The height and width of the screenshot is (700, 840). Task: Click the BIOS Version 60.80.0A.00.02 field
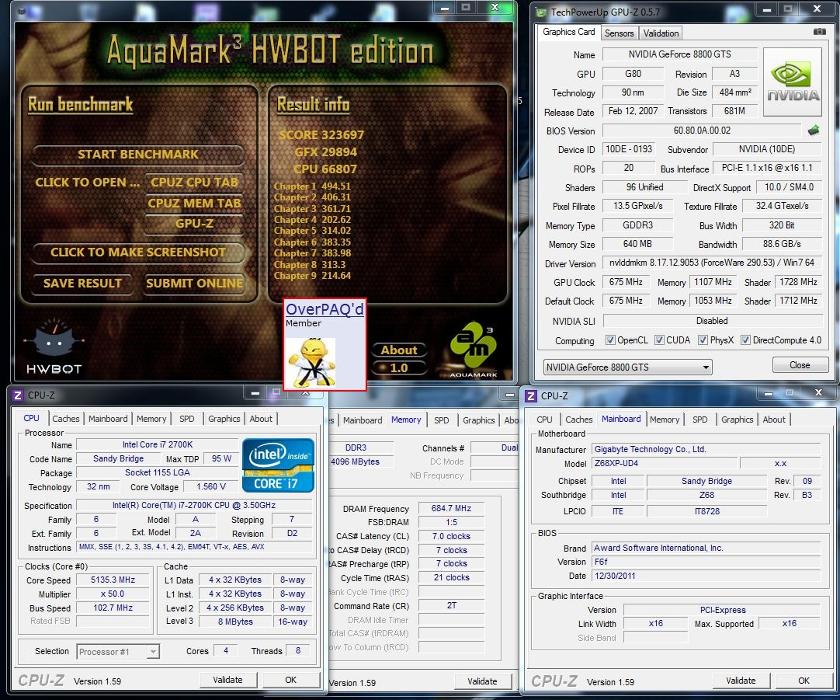click(x=702, y=131)
